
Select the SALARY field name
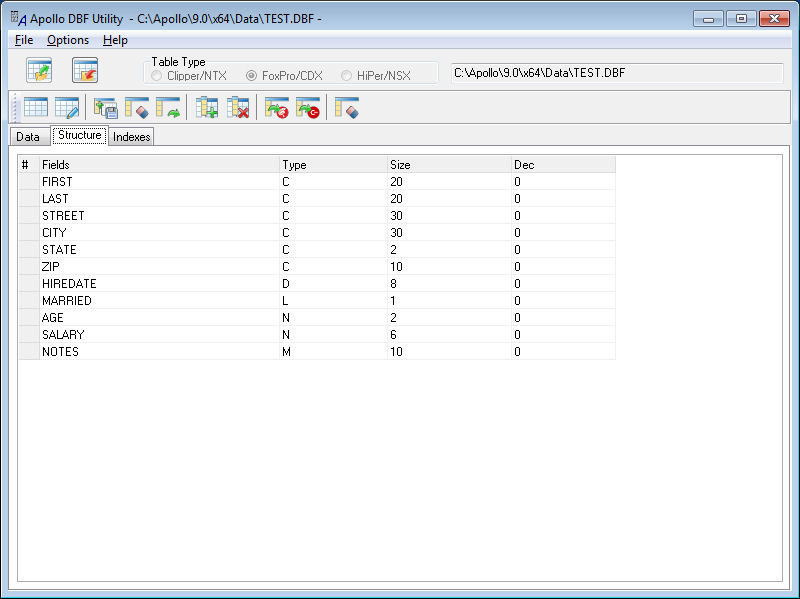[63, 335]
